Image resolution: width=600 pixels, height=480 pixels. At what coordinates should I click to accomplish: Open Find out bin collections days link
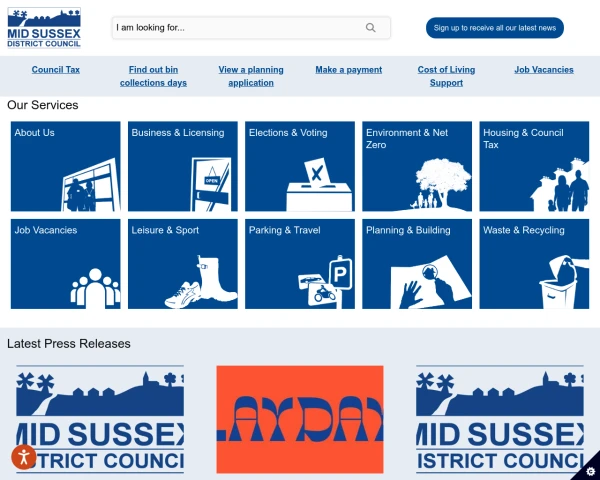coord(153,76)
